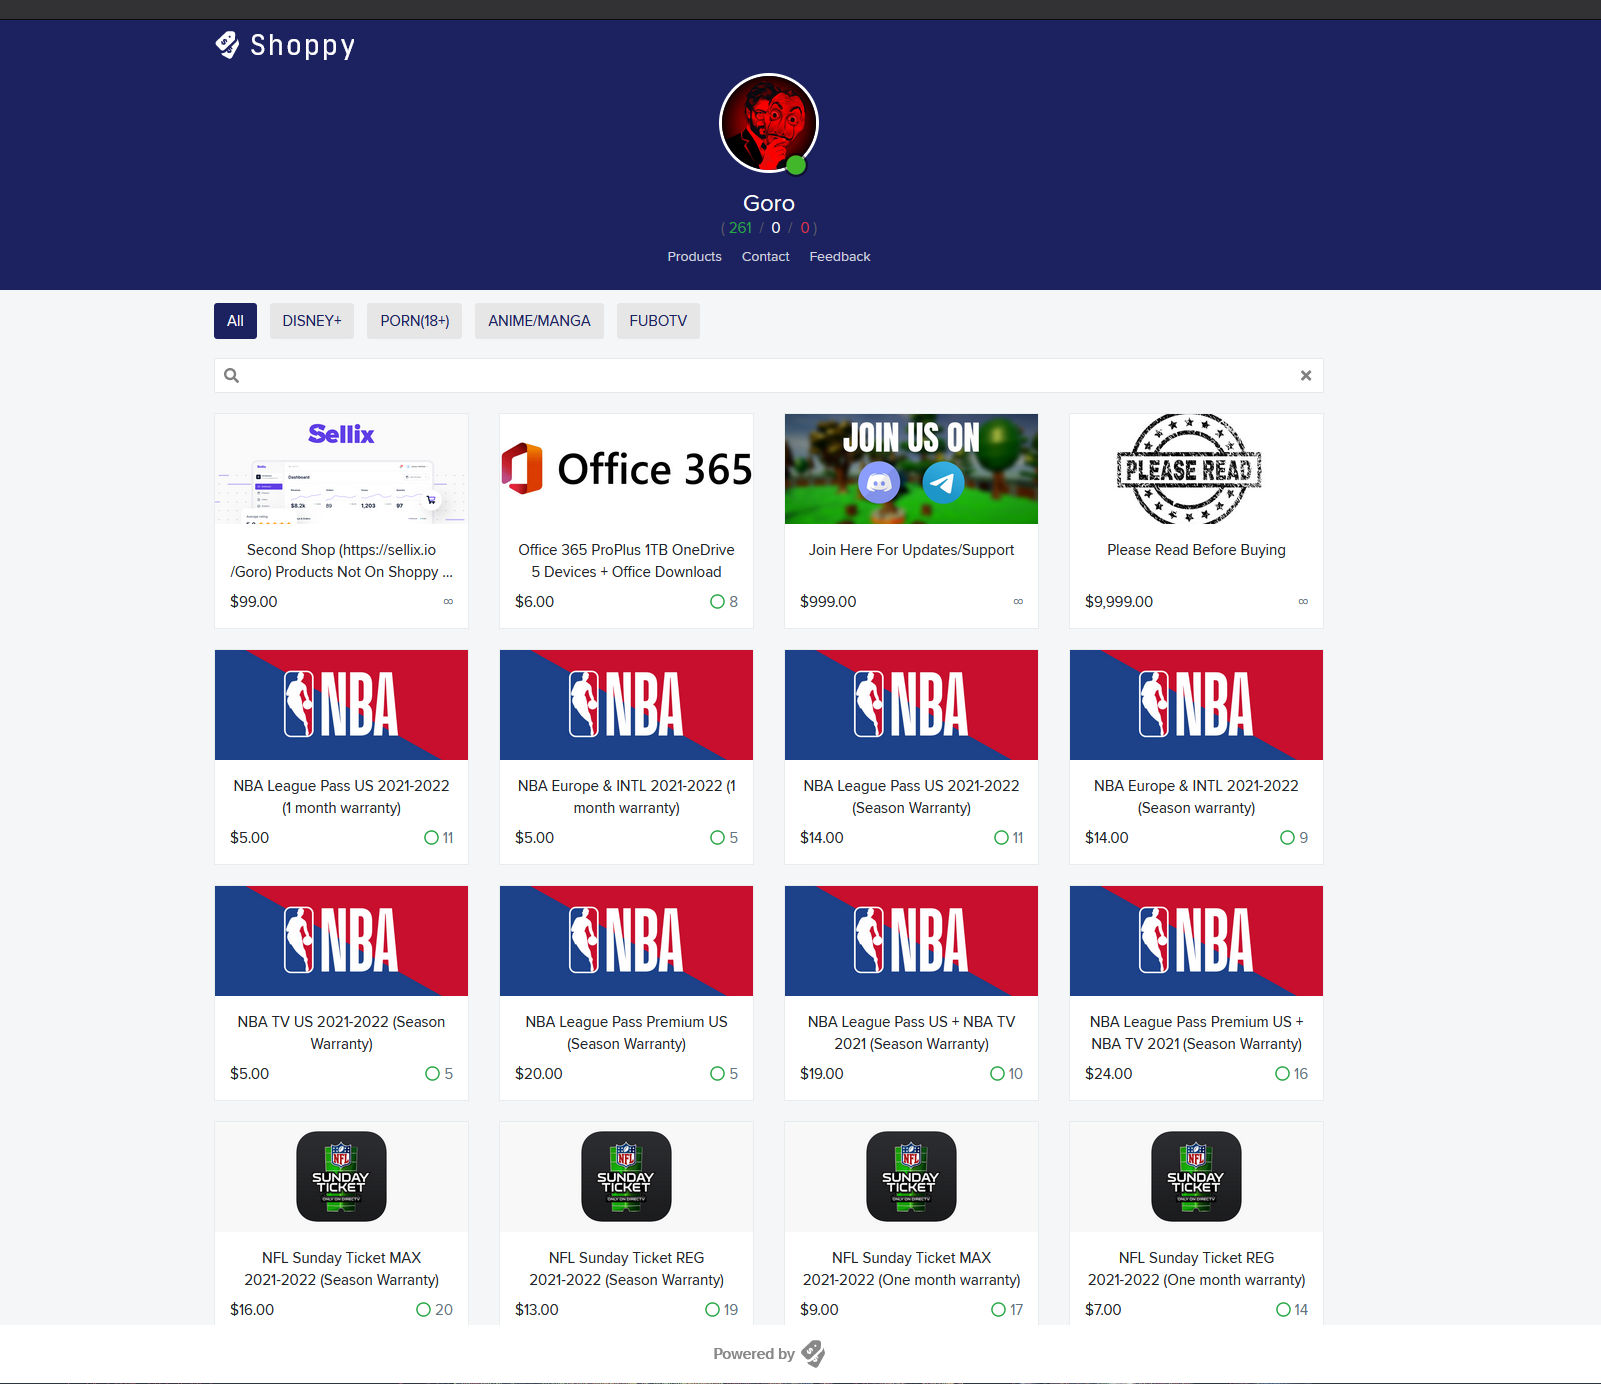Click the Powered by text in footer
The height and width of the screenshot is (1384, 1601).
(754, 1354)
